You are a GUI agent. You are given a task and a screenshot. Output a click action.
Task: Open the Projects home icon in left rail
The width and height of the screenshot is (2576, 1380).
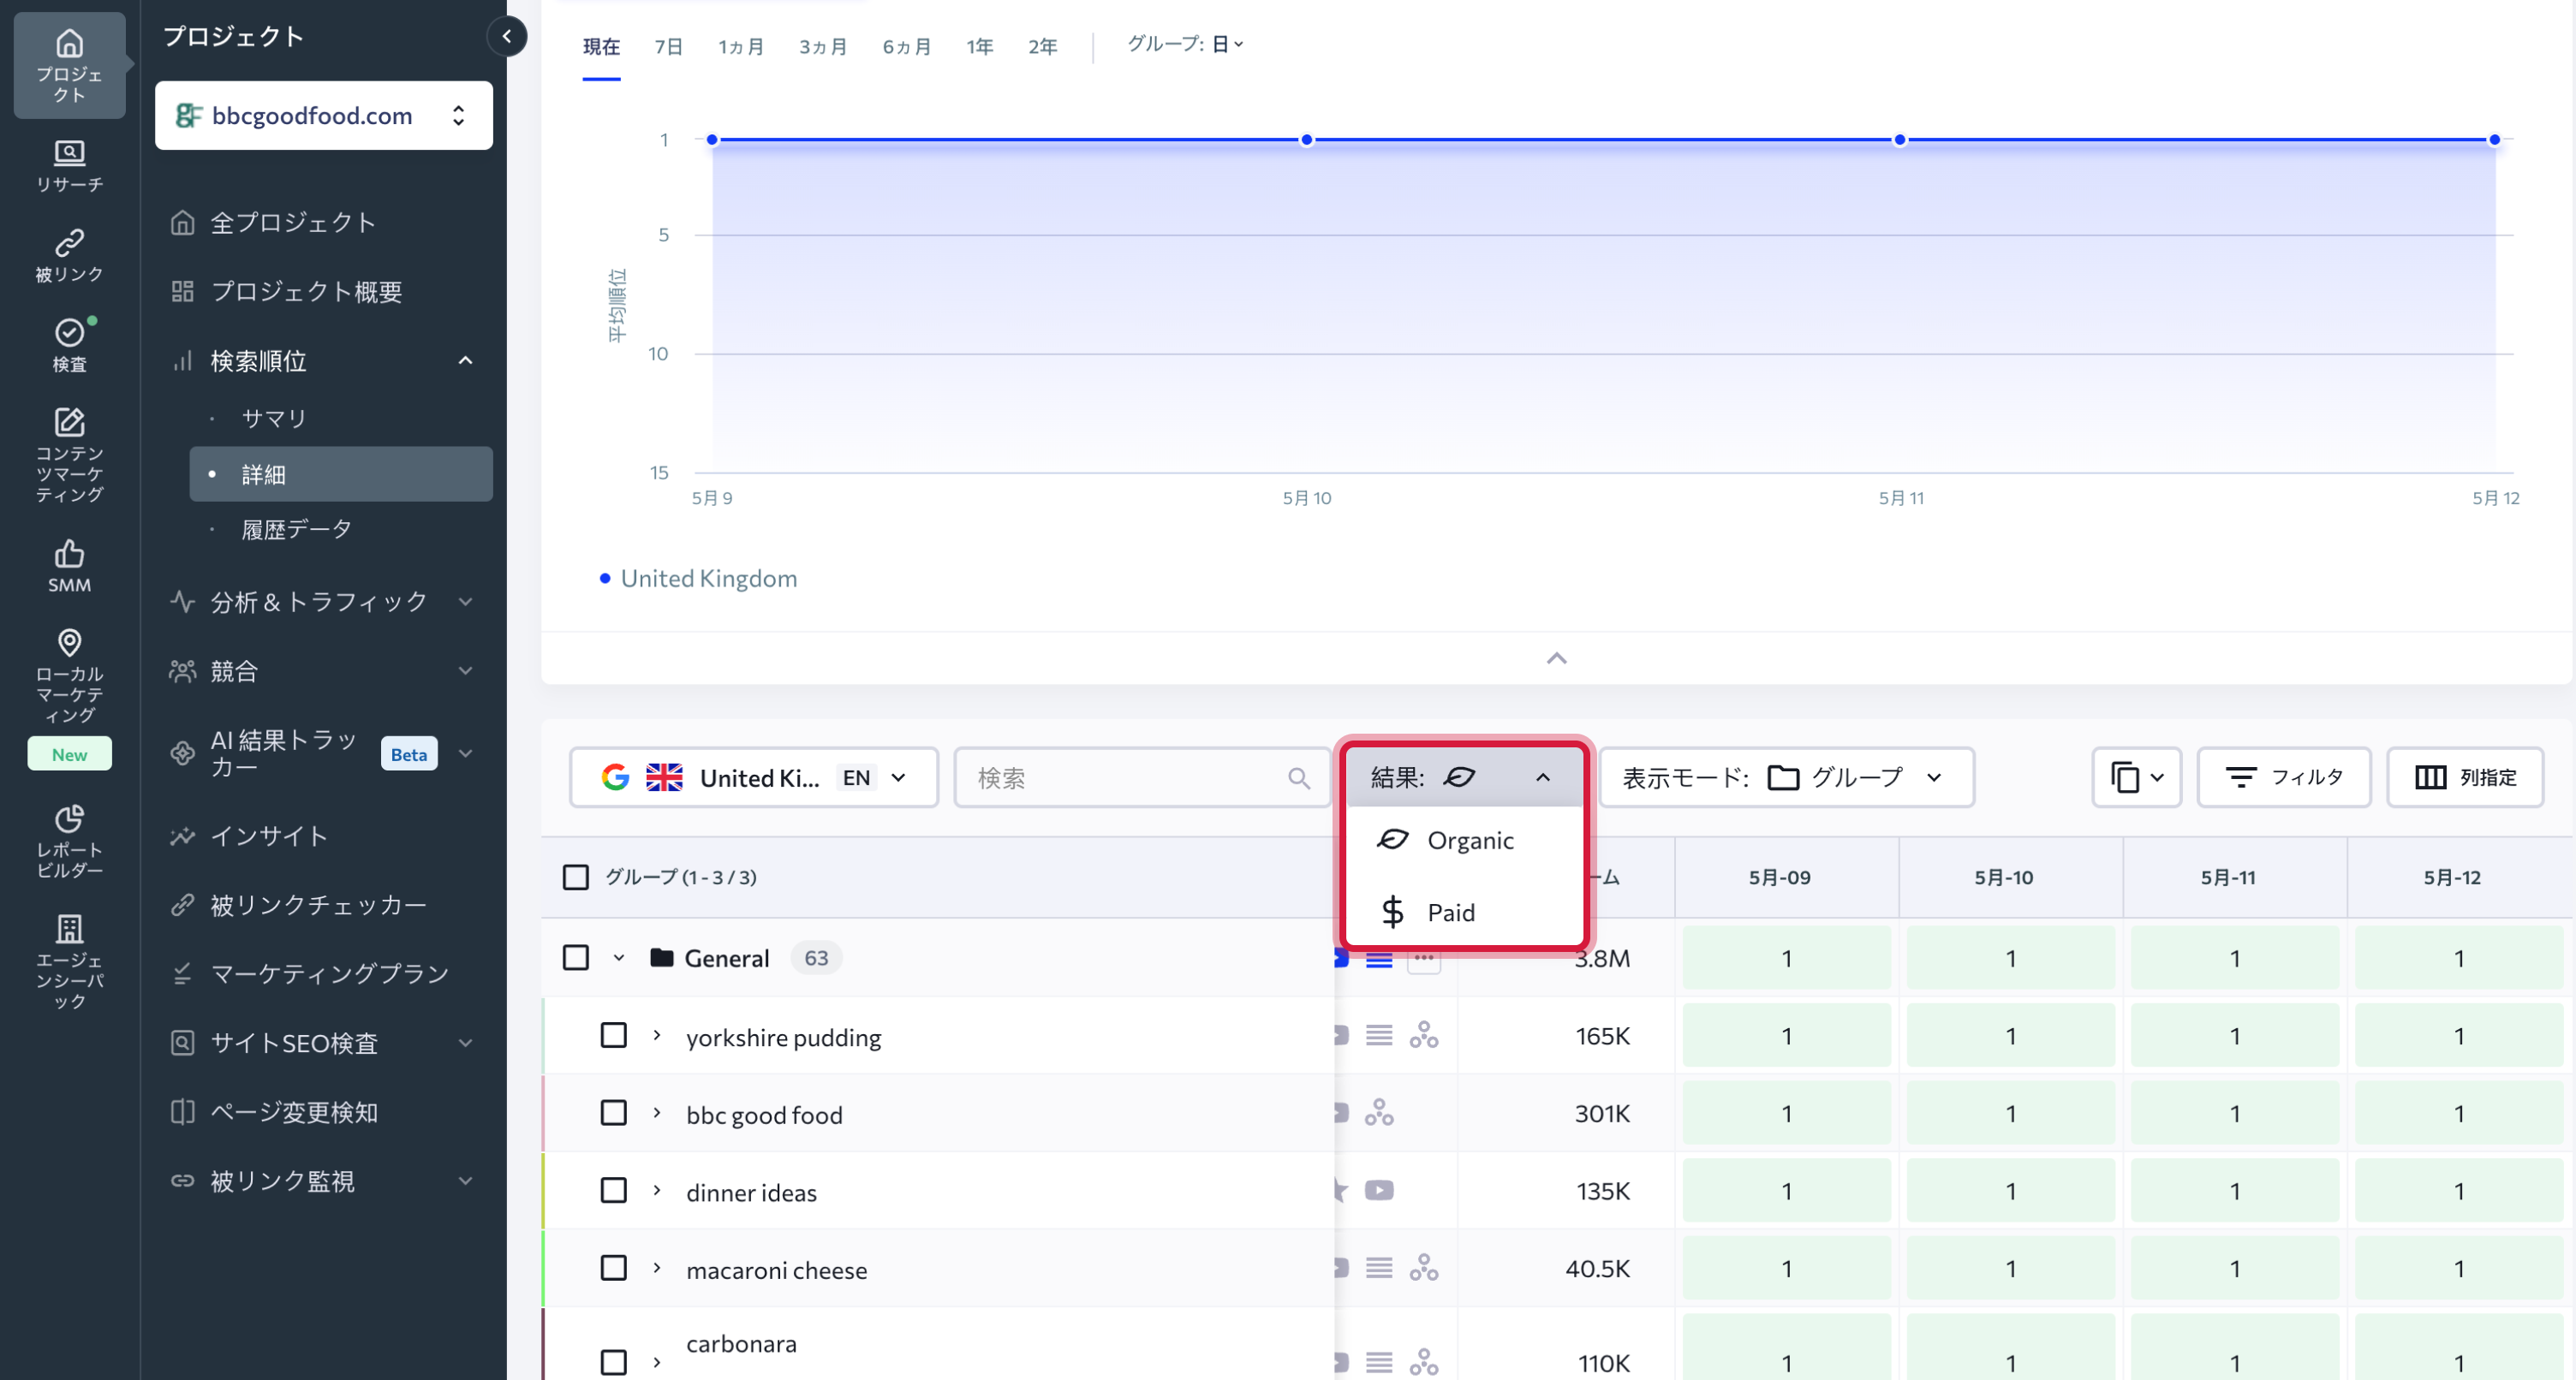coord(69,44)
